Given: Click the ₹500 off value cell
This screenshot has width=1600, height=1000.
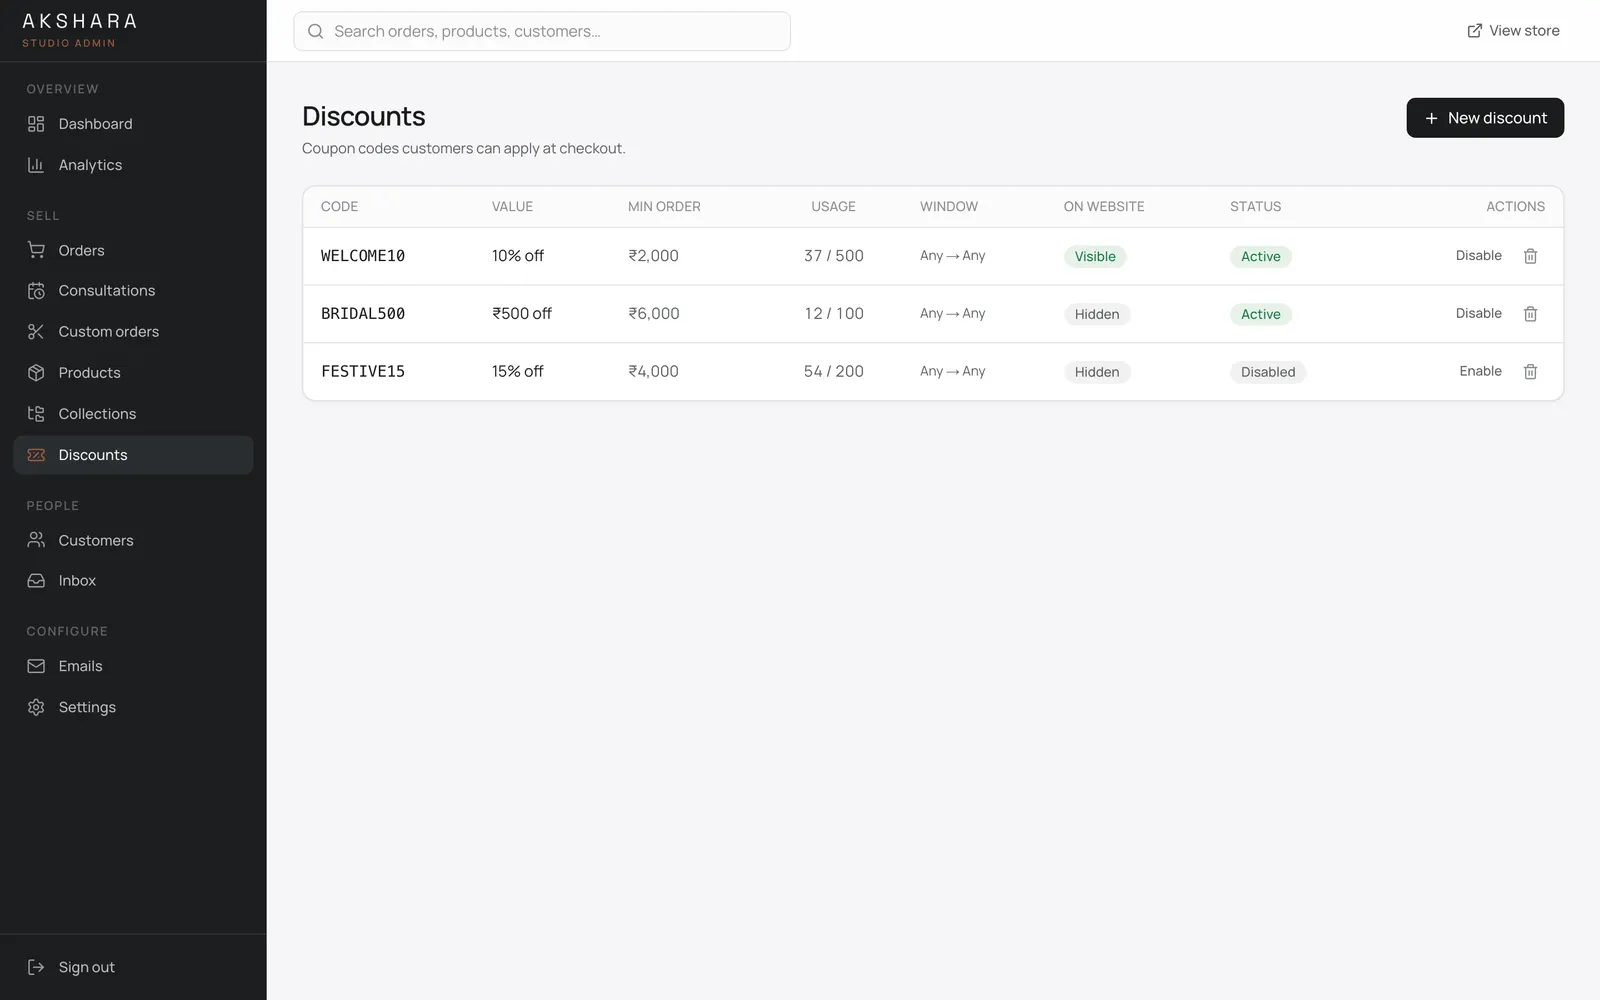Looking at the screenshot, I should [522, 314].
